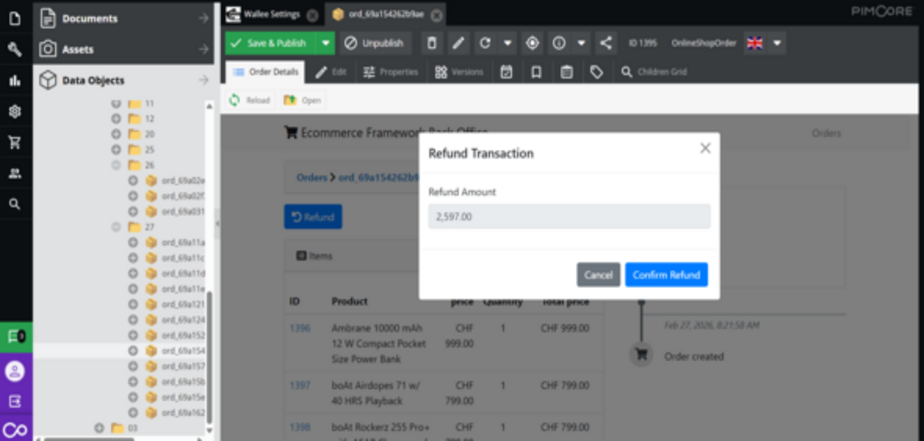Open the users icon in left sidebar
This screenshot has height=441, width=924.
(15, 173)
